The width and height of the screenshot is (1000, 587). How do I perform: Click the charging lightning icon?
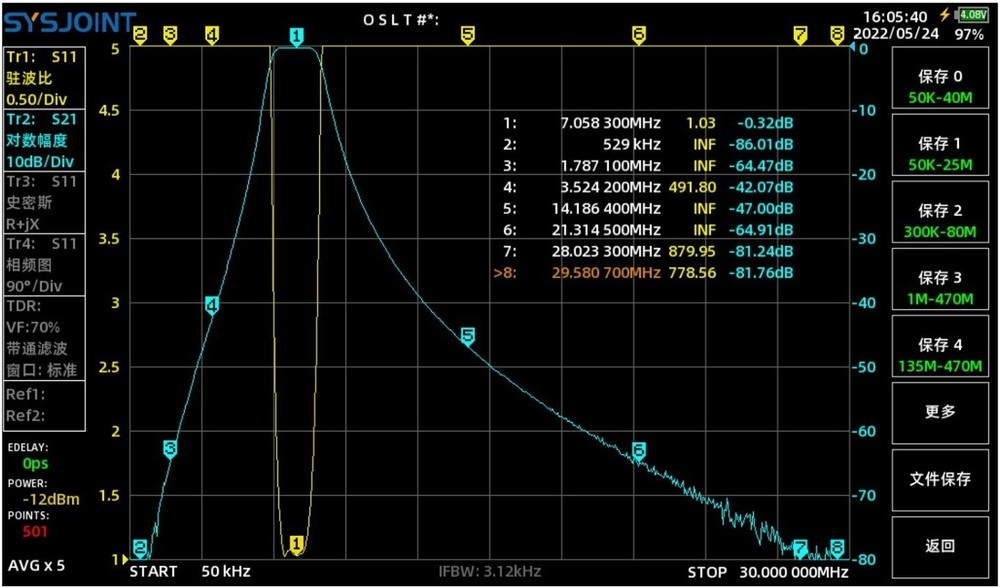946,13
